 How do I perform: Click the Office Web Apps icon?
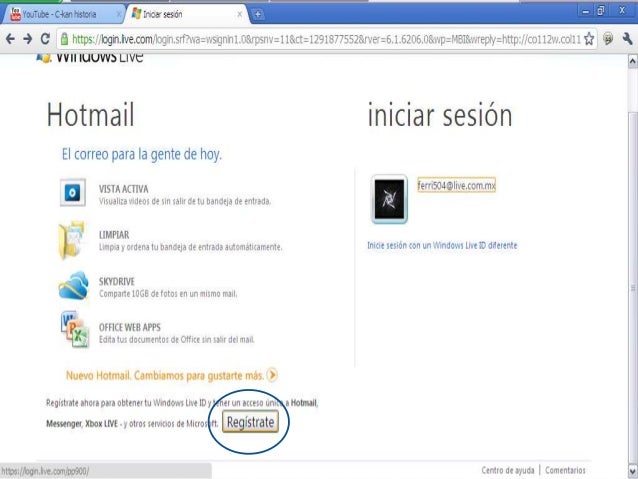75,329
